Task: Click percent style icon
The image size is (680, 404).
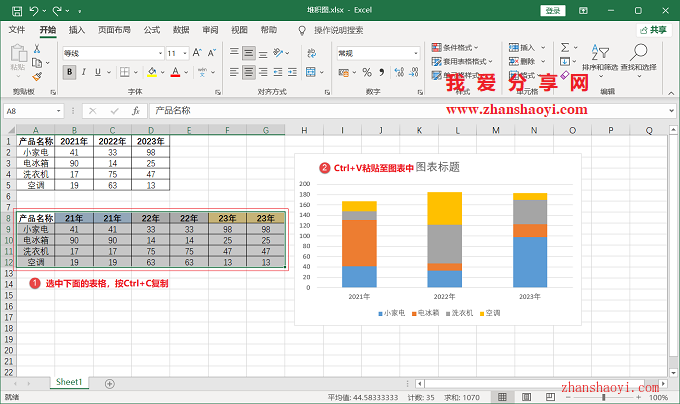Action: tap(367, 72)
